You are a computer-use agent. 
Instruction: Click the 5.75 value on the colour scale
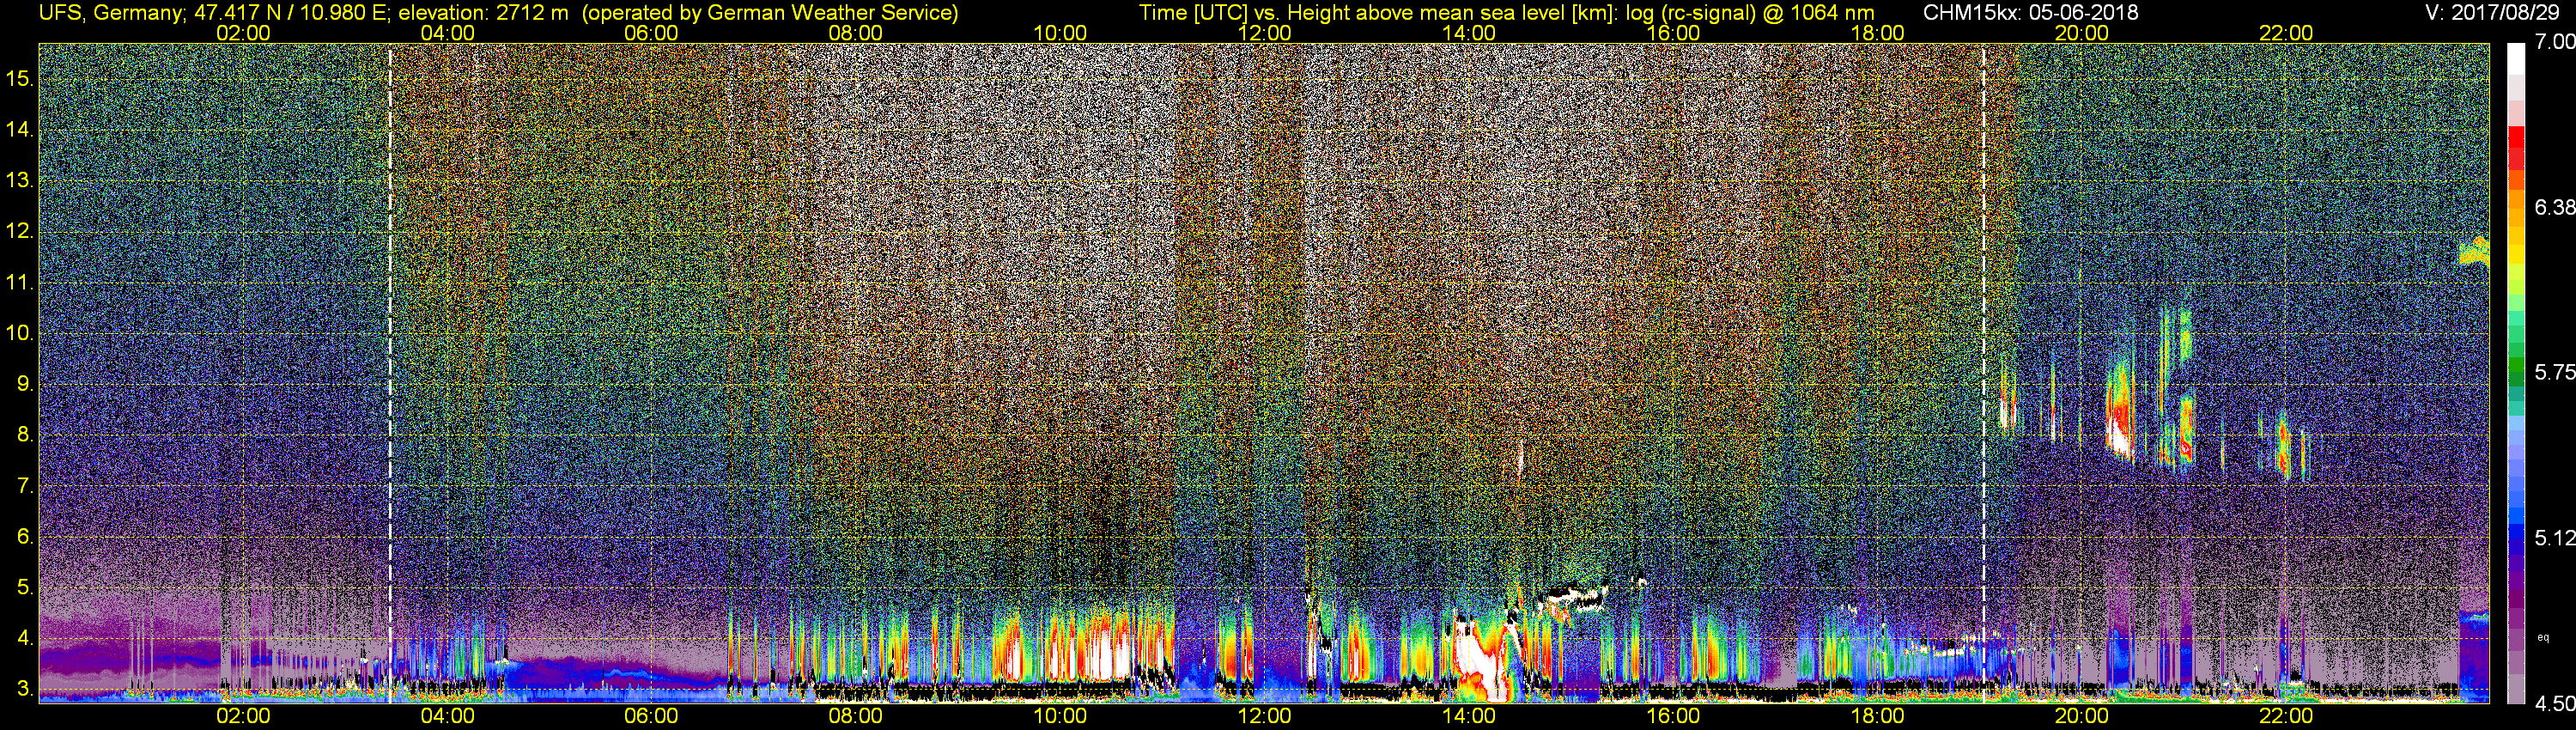tap(2554, 372)
